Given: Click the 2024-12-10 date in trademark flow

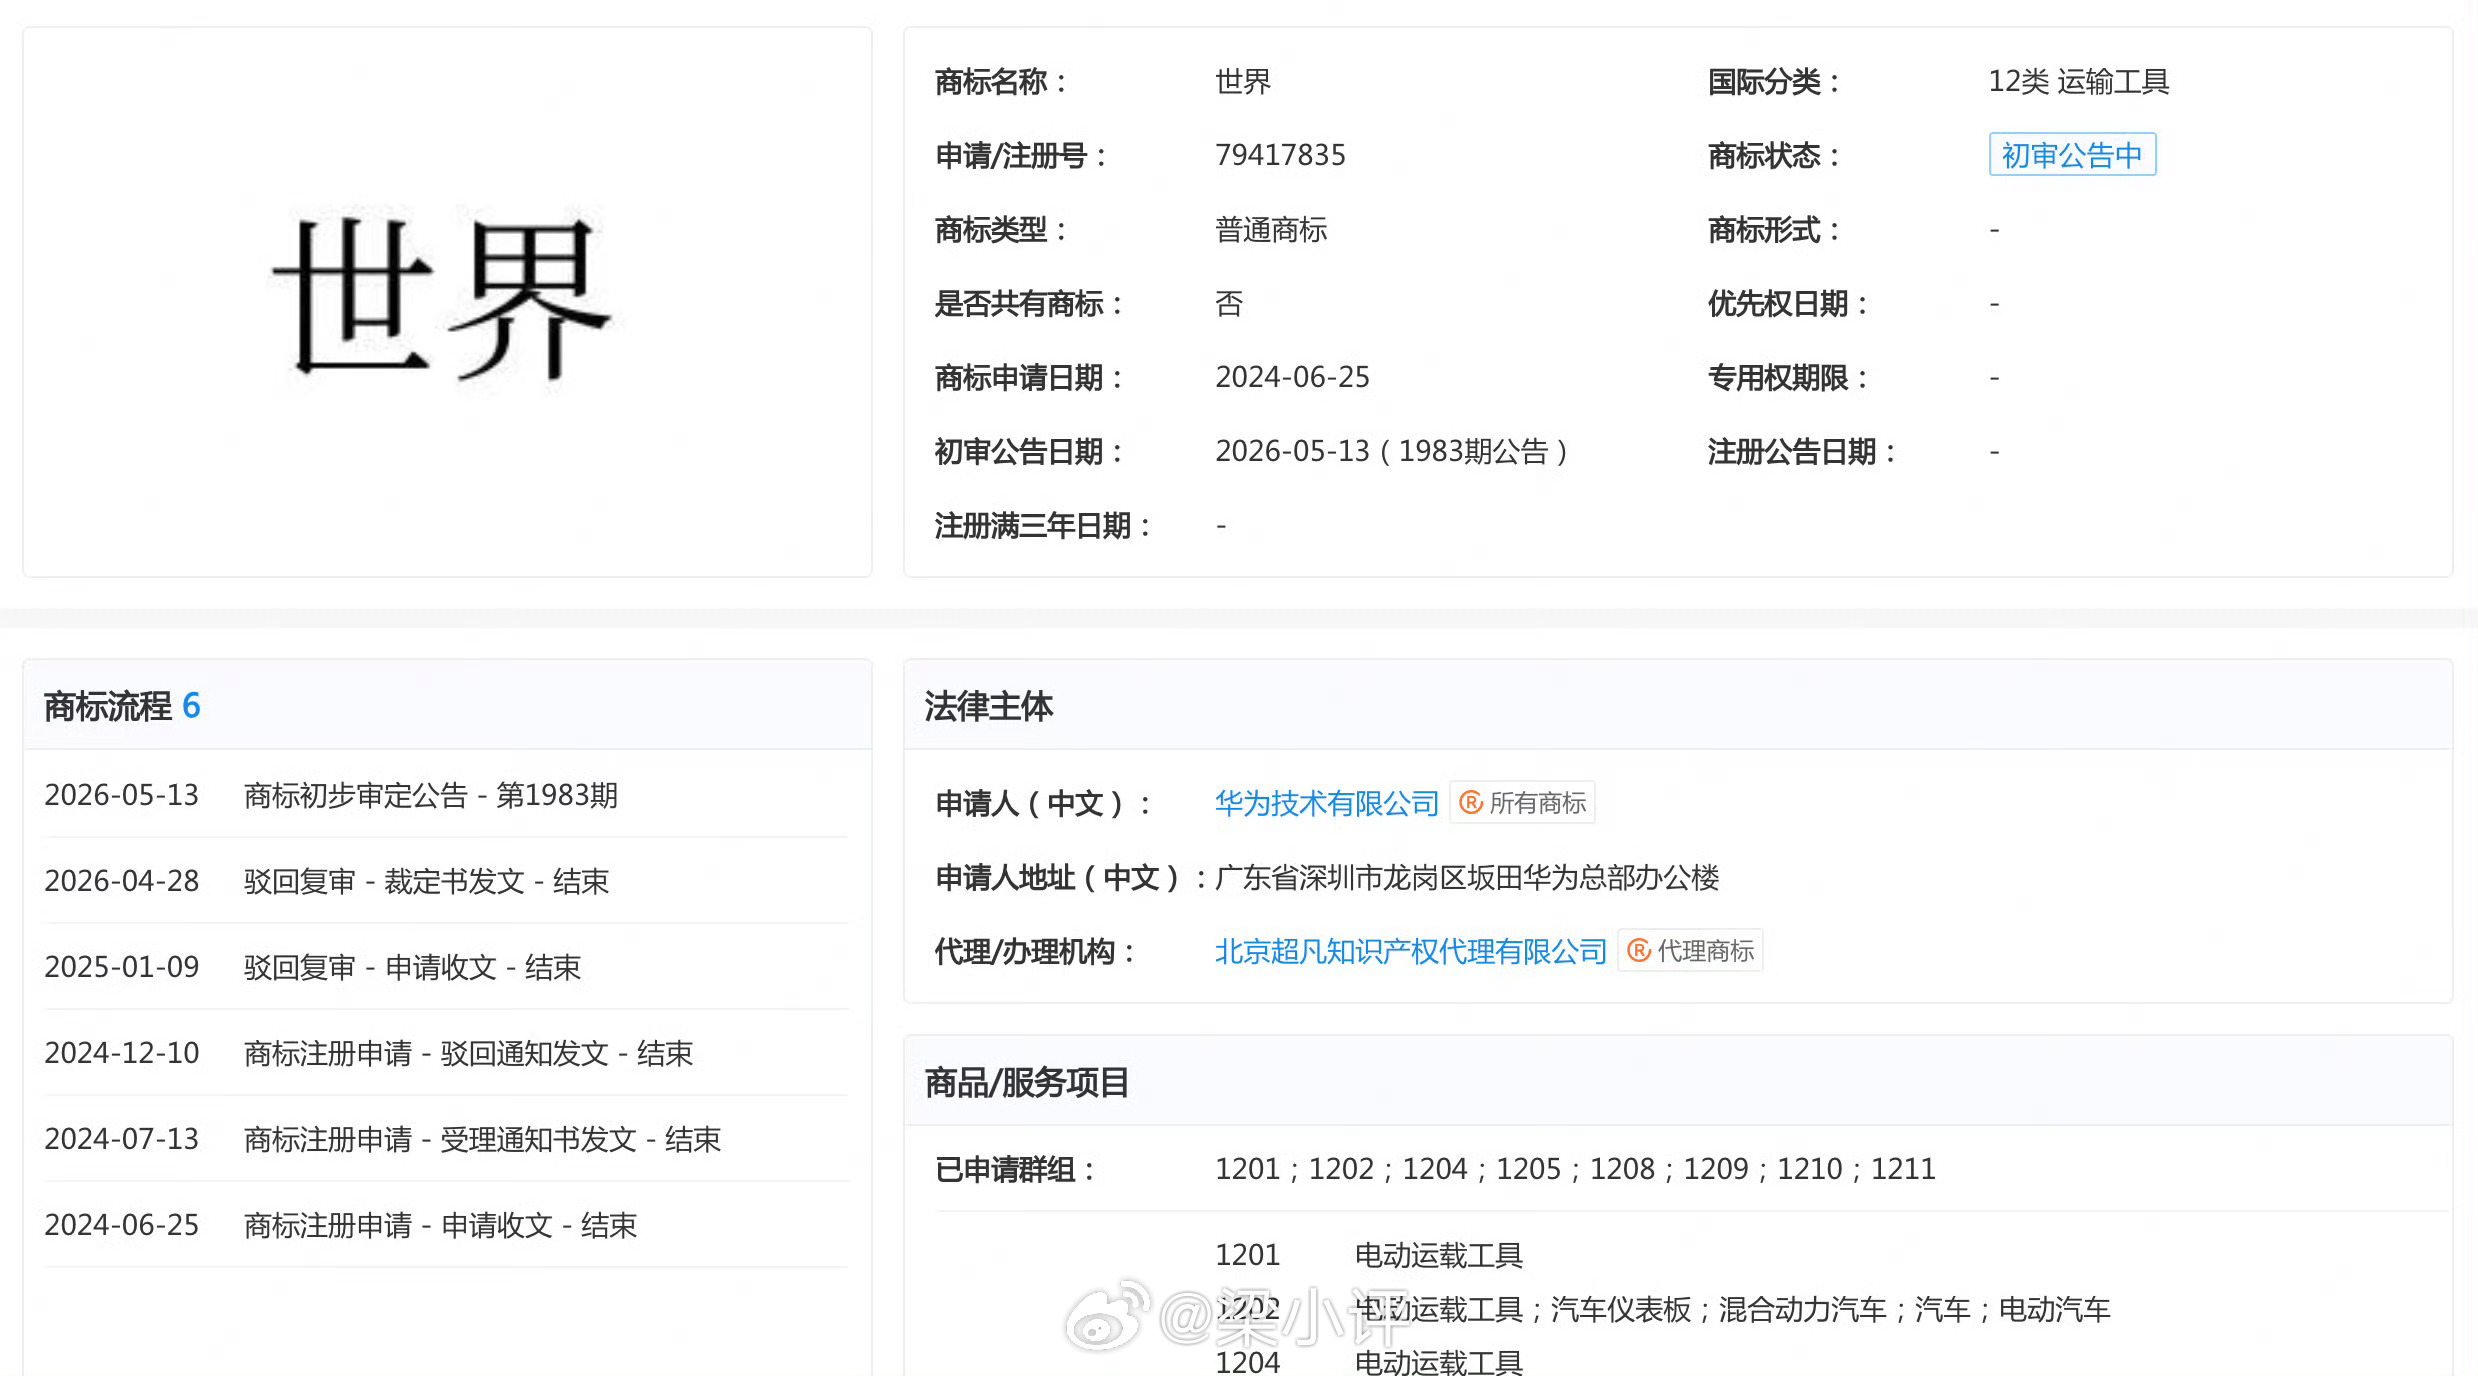Looking at the screenshot, I should tap(122, 1053).
